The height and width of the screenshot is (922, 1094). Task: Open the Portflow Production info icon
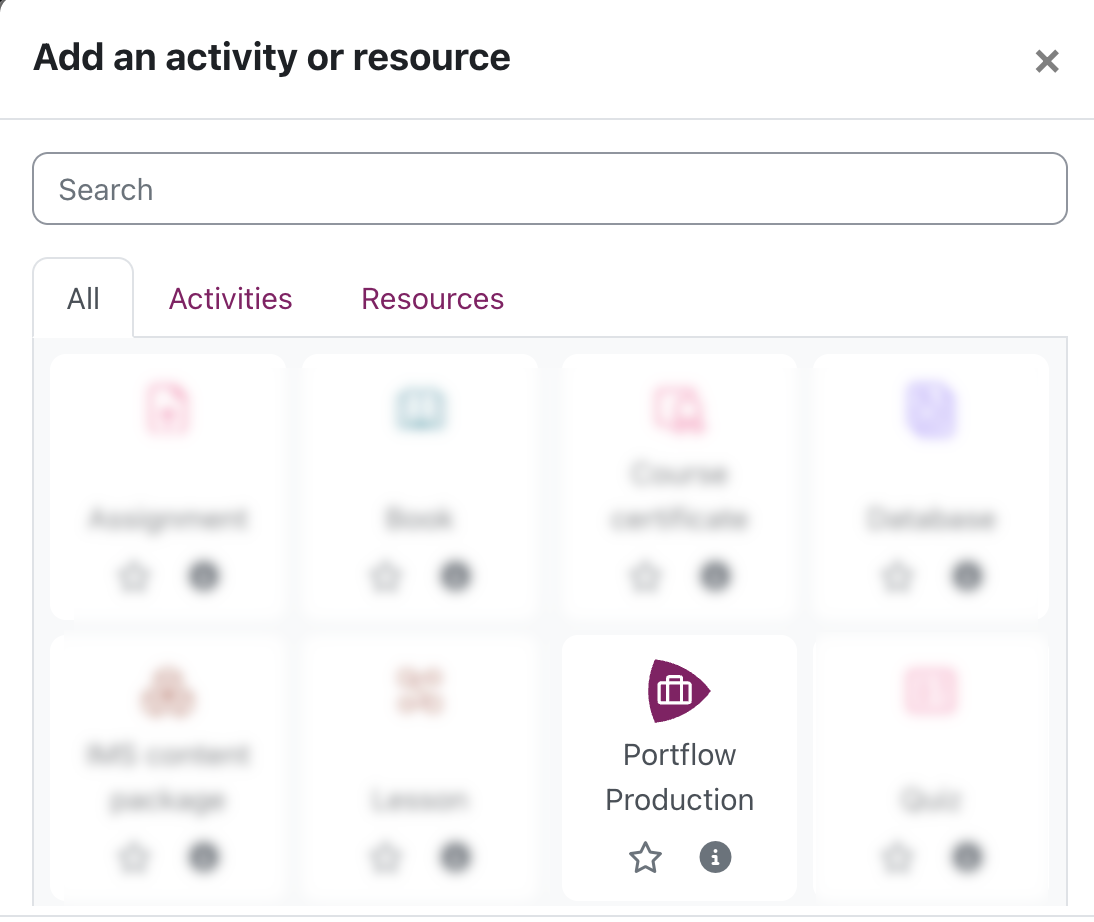(715, 857)
